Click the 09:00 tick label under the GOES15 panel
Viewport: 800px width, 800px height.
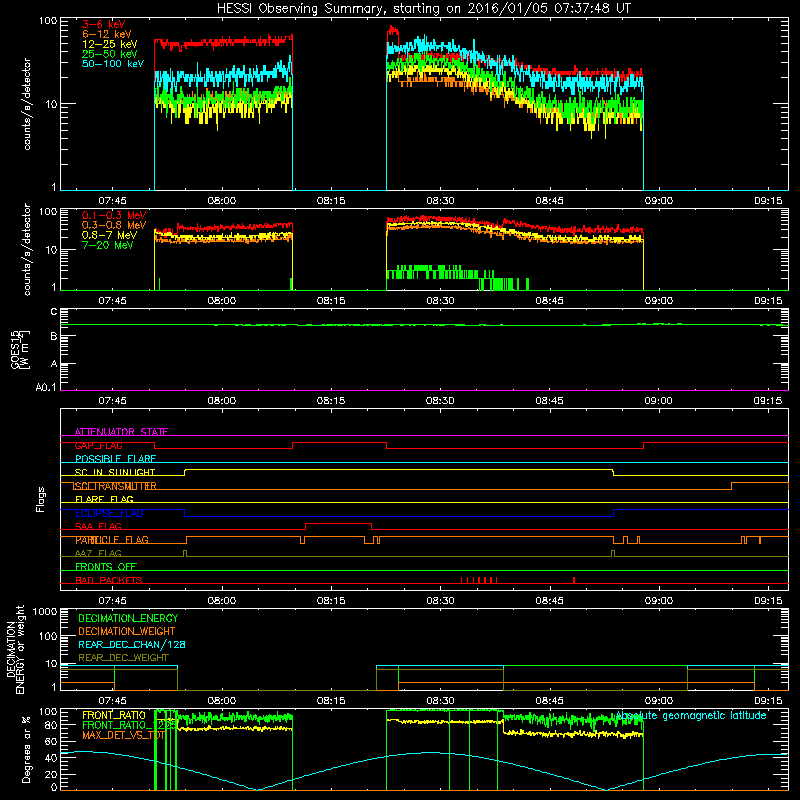coord(658,401)
